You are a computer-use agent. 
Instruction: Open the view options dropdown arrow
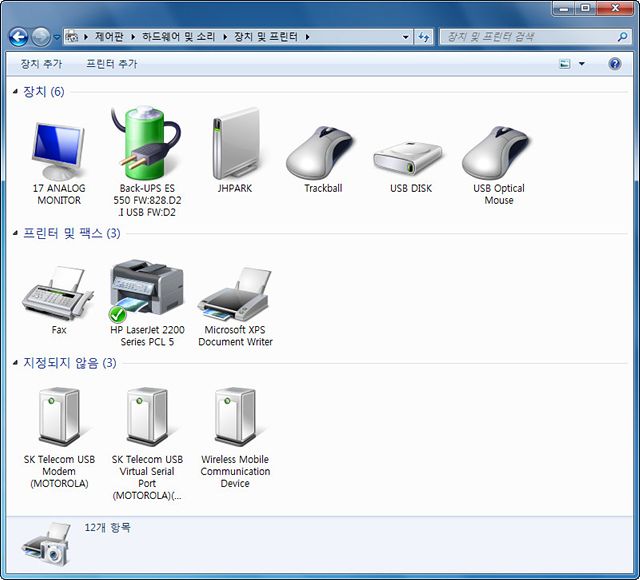pos(582,64)
